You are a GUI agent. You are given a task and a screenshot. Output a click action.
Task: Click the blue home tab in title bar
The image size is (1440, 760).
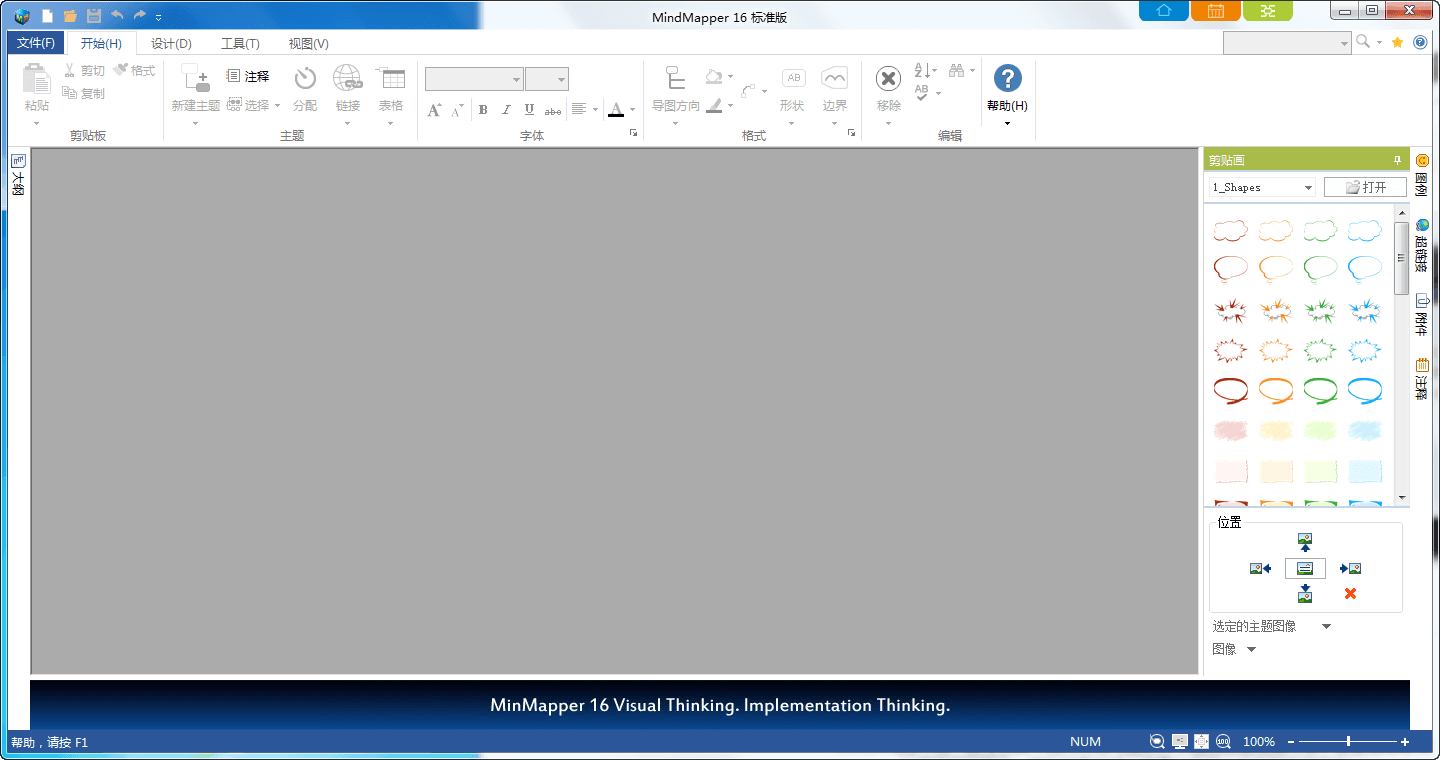click(x=1164, y=11)
